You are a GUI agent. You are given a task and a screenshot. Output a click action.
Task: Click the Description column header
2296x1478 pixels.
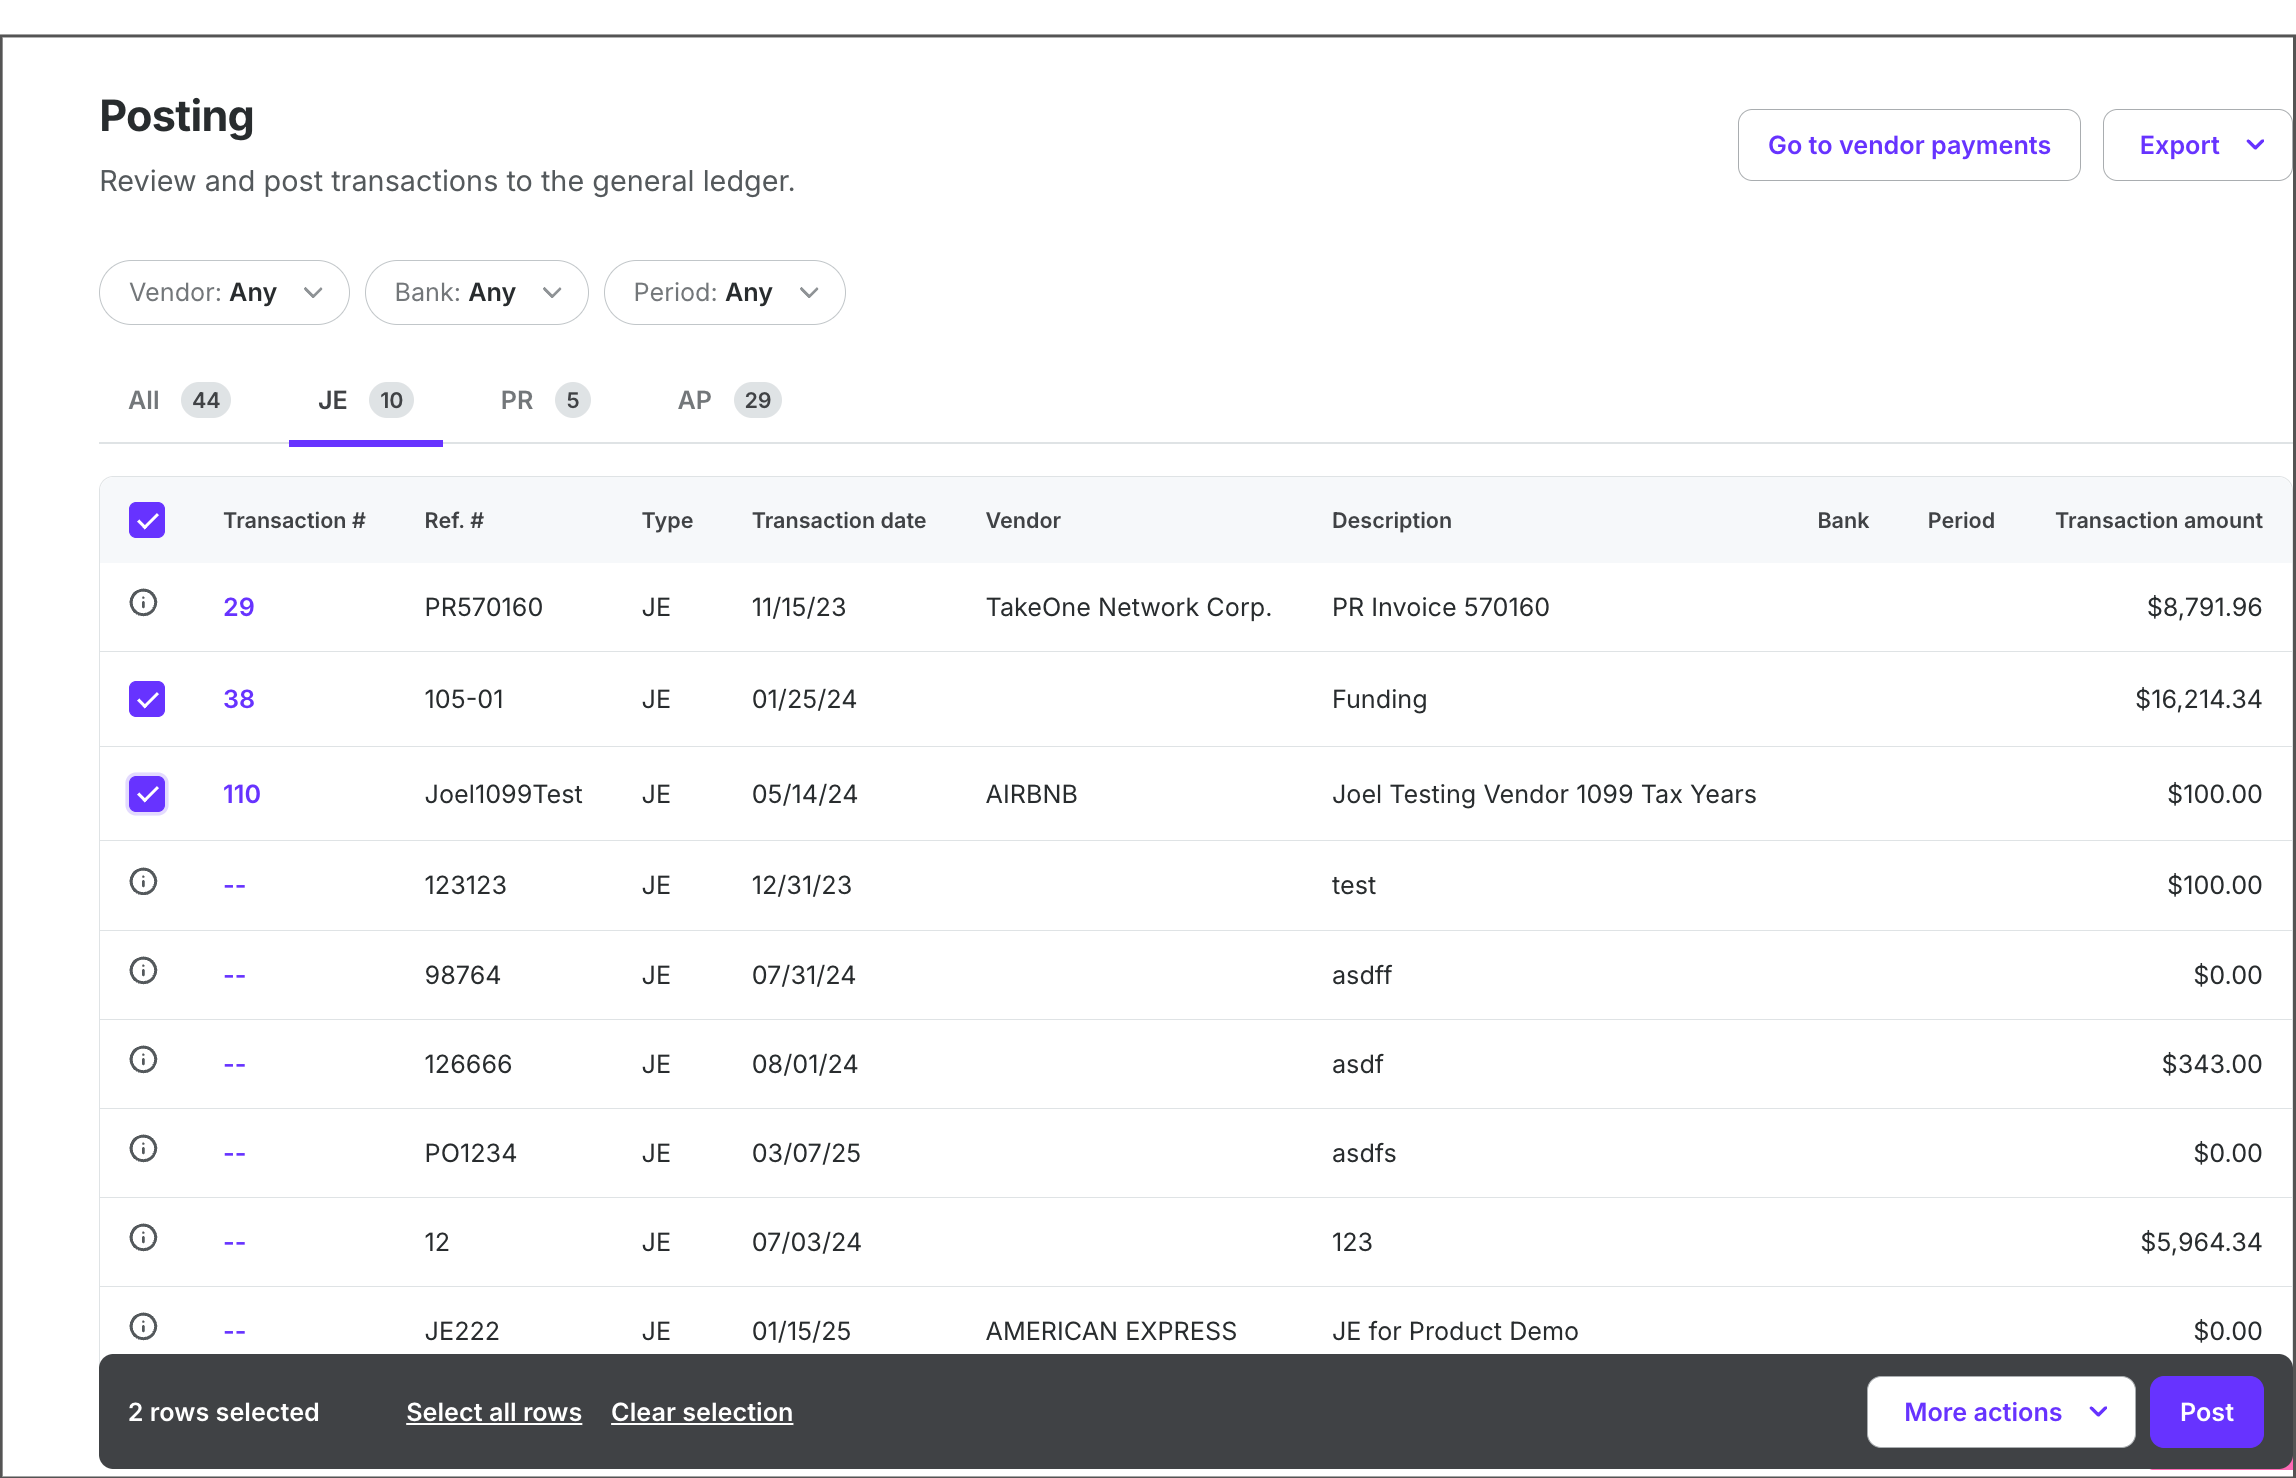1391,520
